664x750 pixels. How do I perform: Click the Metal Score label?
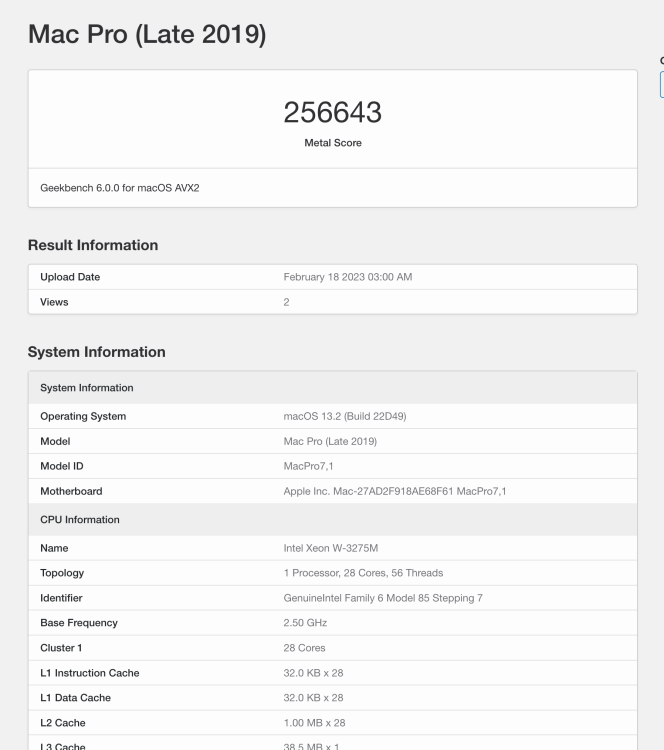[332, 143]
